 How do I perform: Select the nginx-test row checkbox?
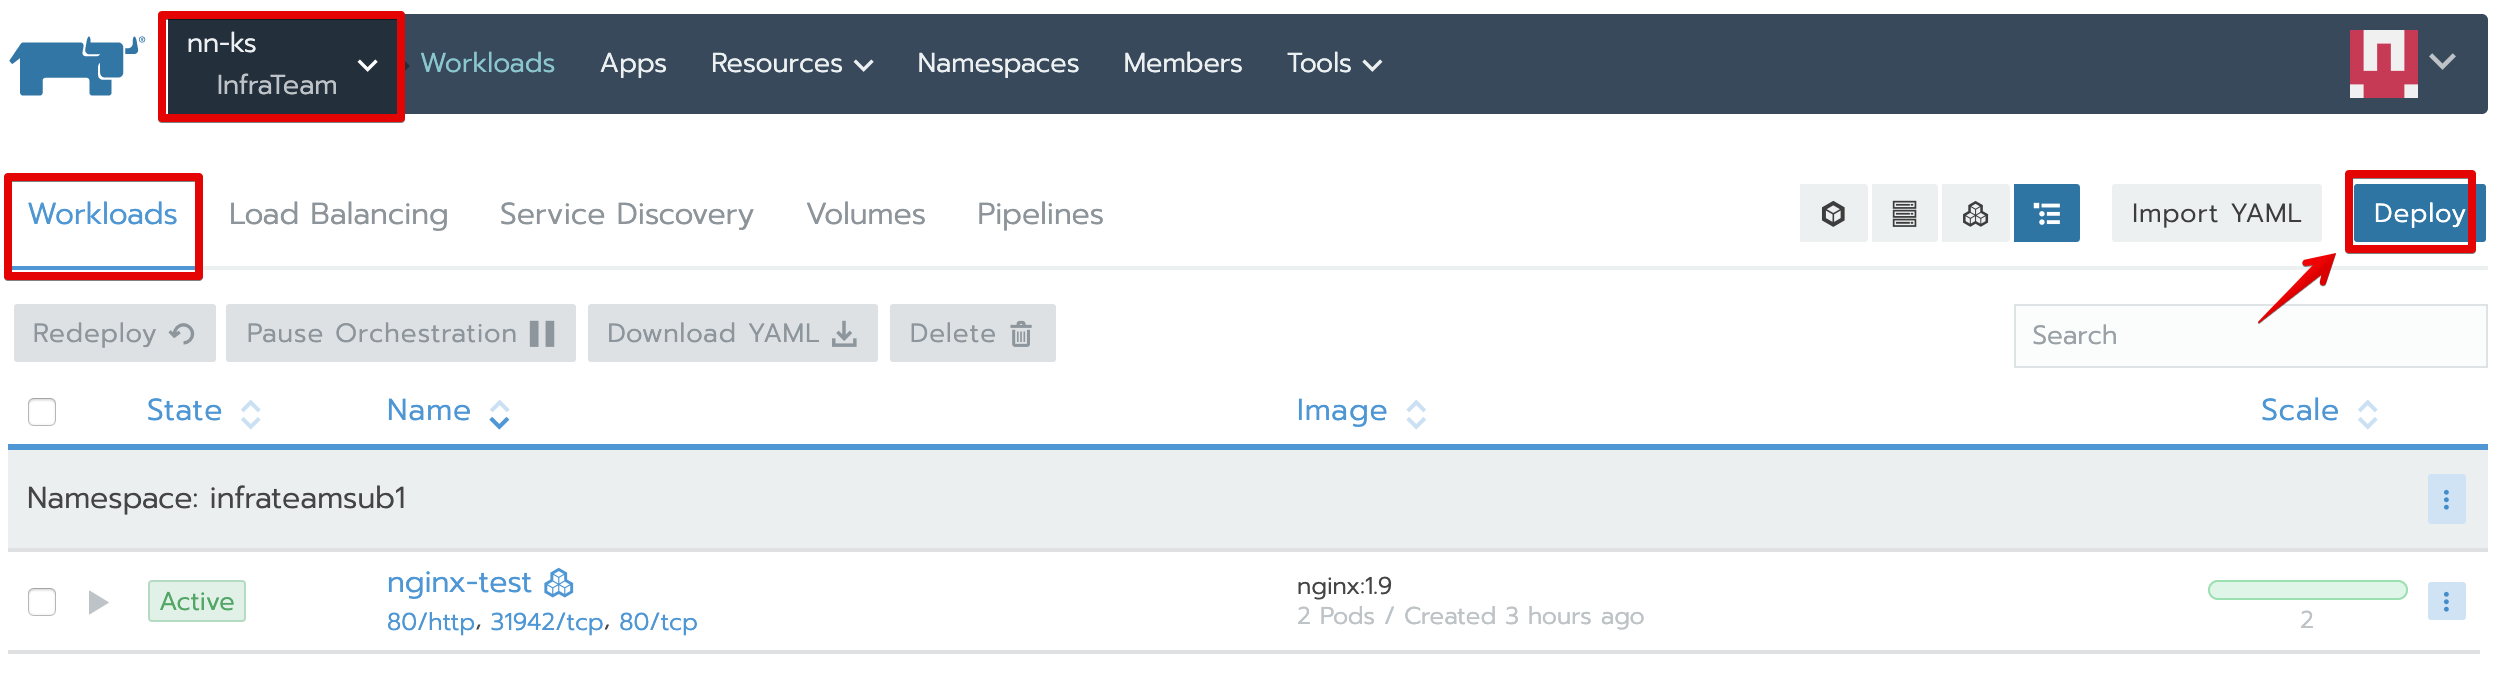pyautogui.click(x=42, y=602)
